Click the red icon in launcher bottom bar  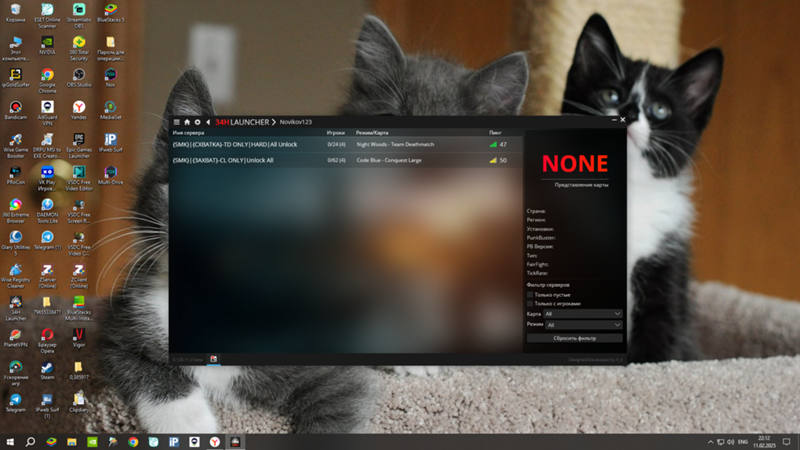coord(213,359)
